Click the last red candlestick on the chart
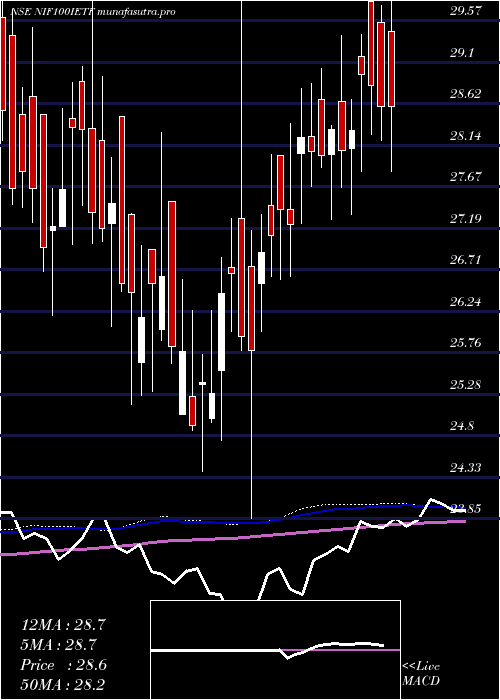The width and height of the screenshot is (500, 700). [392, 69]
